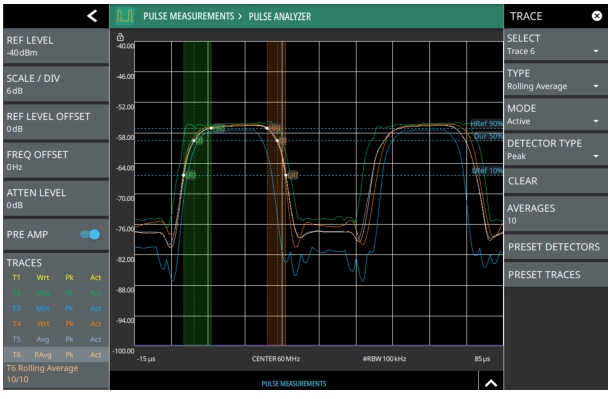Open the Mode Active dropdown
This screenshot has width=610, height=399.
point(556,115)
